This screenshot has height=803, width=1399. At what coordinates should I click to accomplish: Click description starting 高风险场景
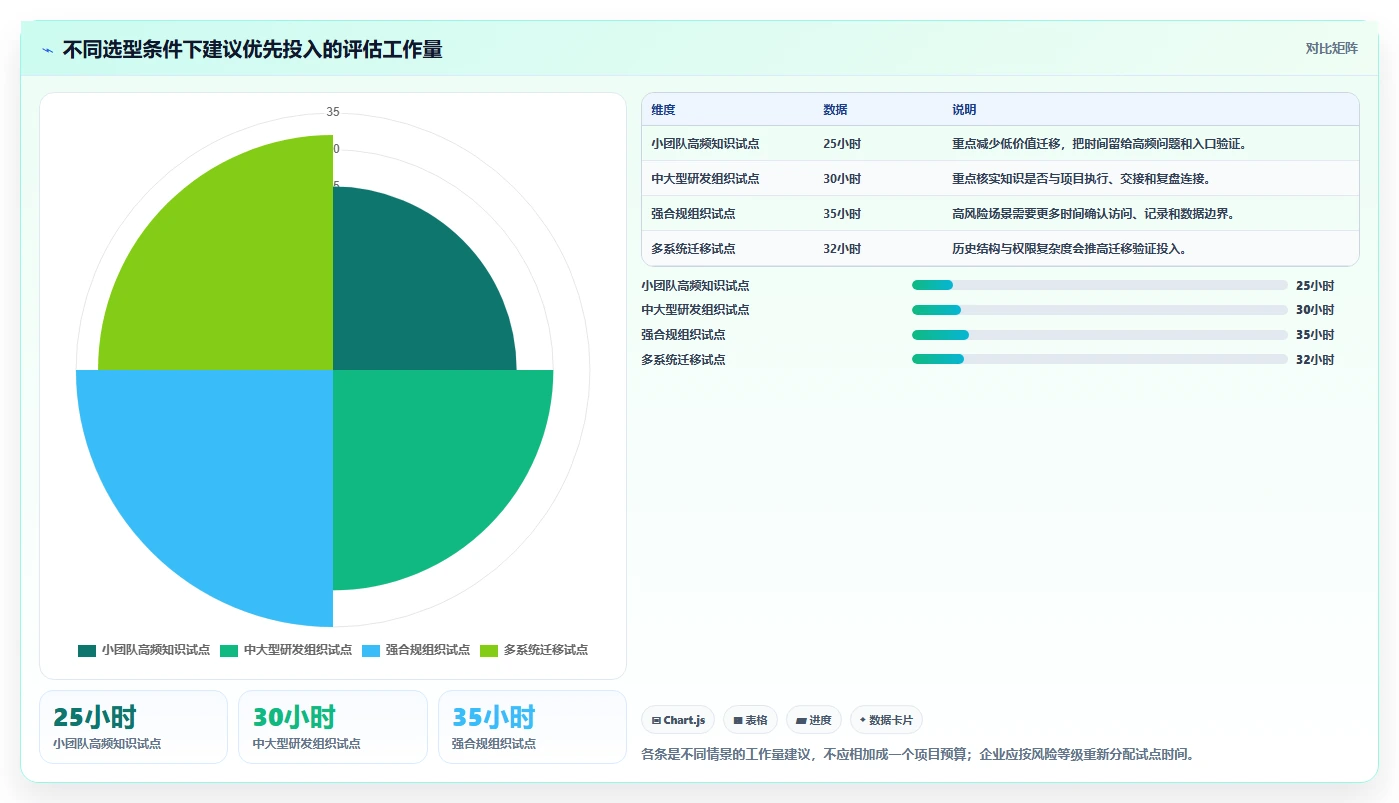pyautogui.click(x=1093, y=214)
